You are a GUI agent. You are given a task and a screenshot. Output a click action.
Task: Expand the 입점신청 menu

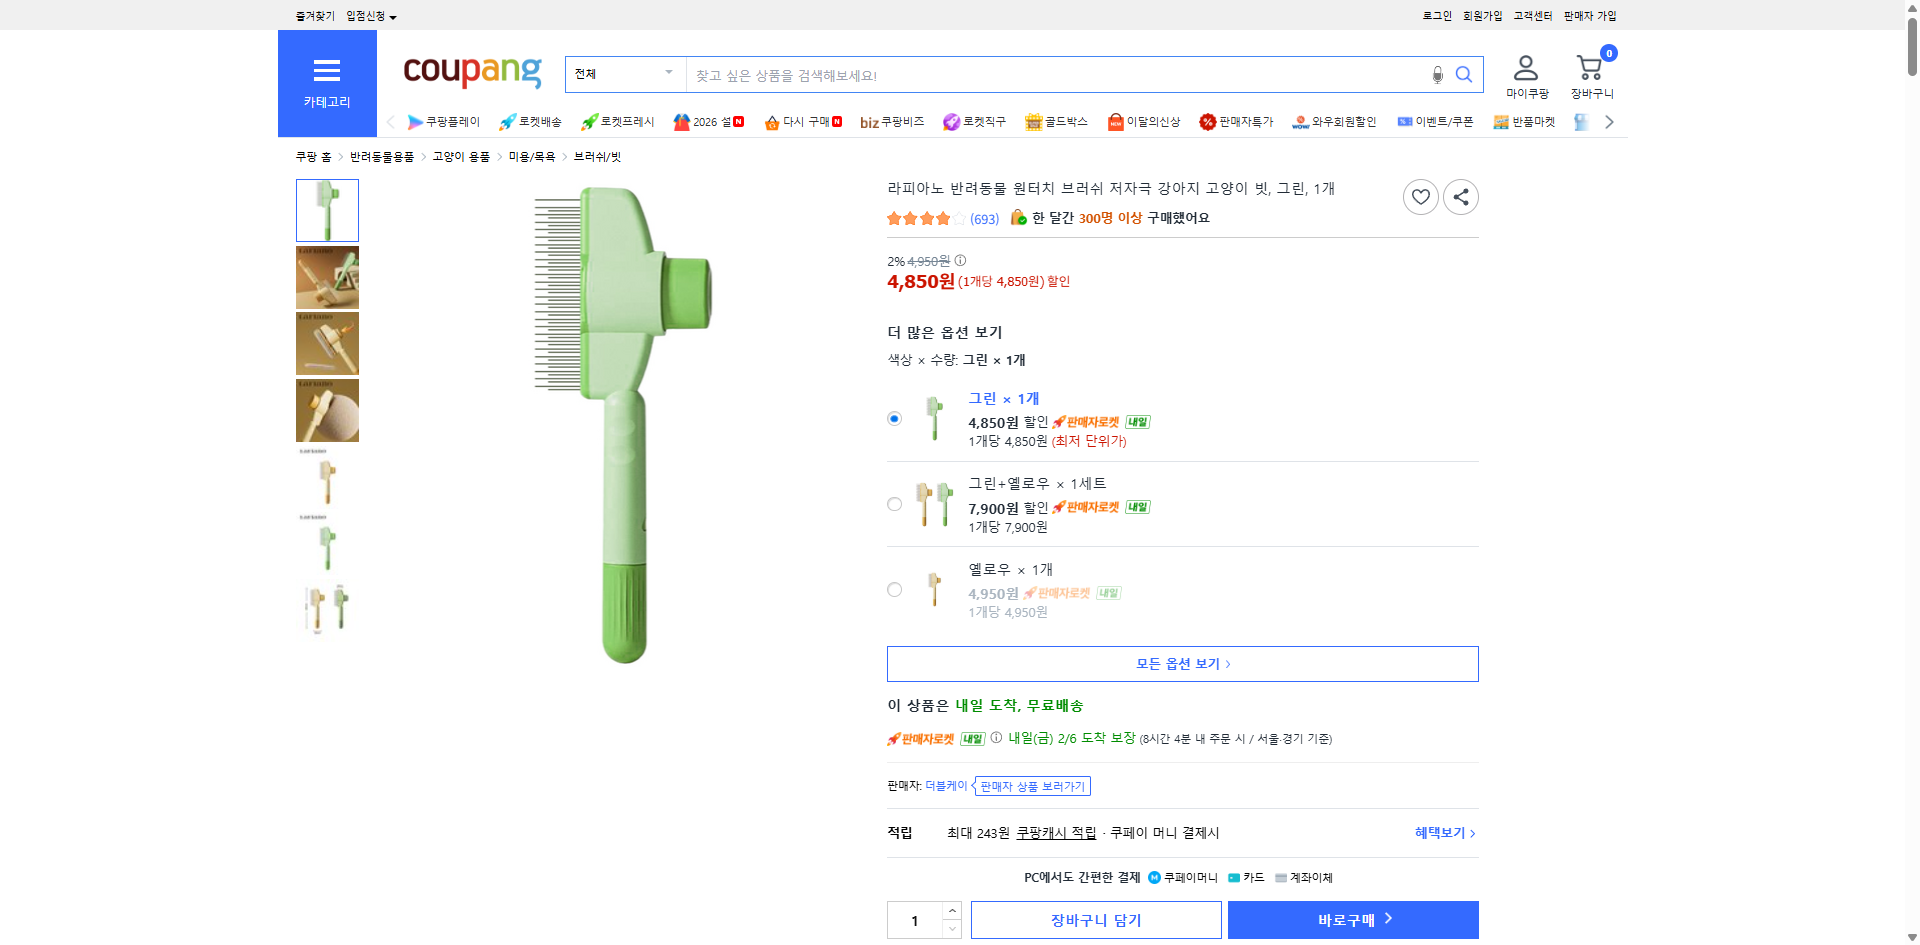366,16
